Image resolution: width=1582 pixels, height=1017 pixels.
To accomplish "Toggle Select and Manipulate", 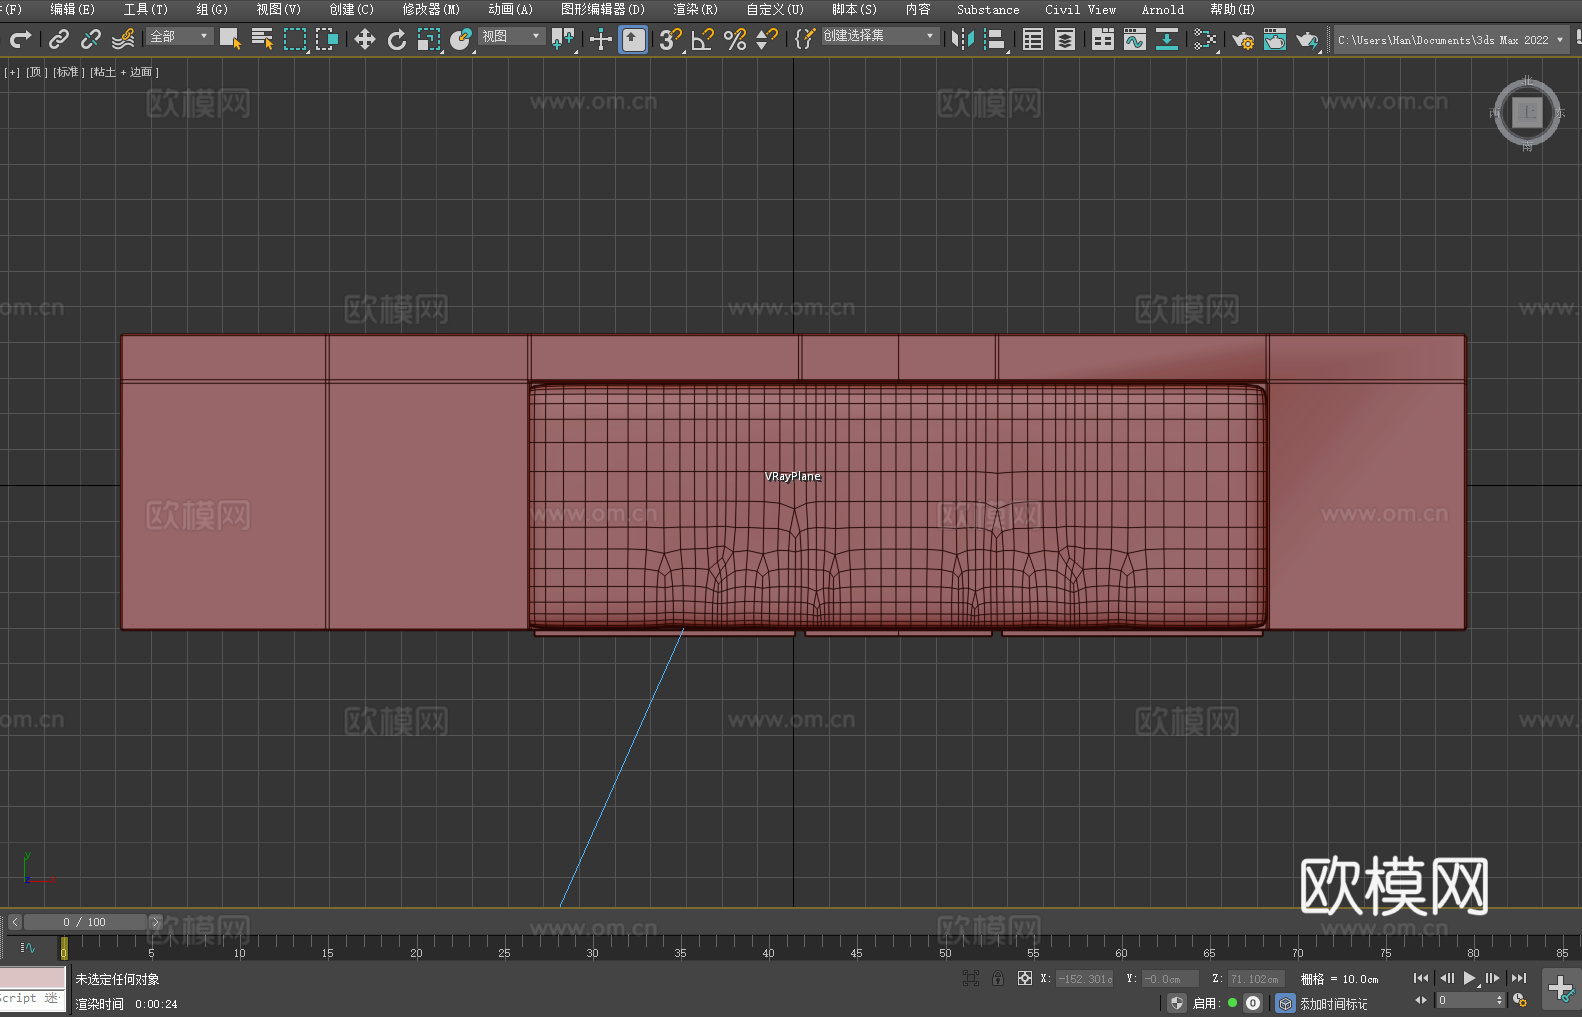I will 601,39.
